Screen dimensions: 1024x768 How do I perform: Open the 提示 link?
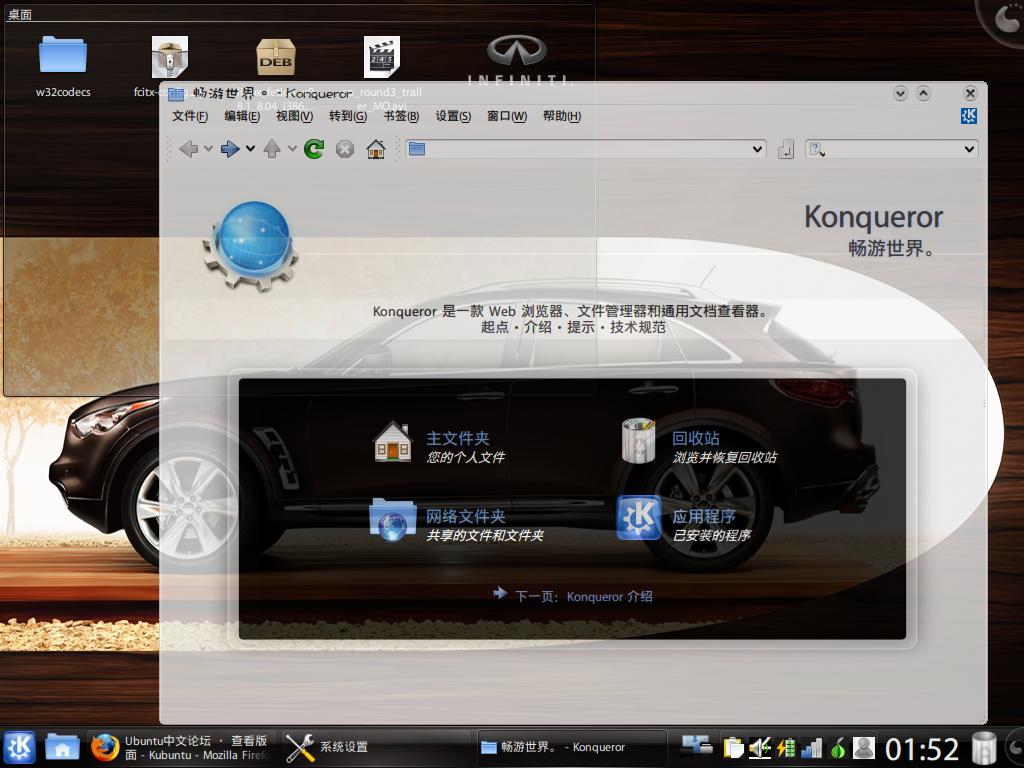point(581,327)
